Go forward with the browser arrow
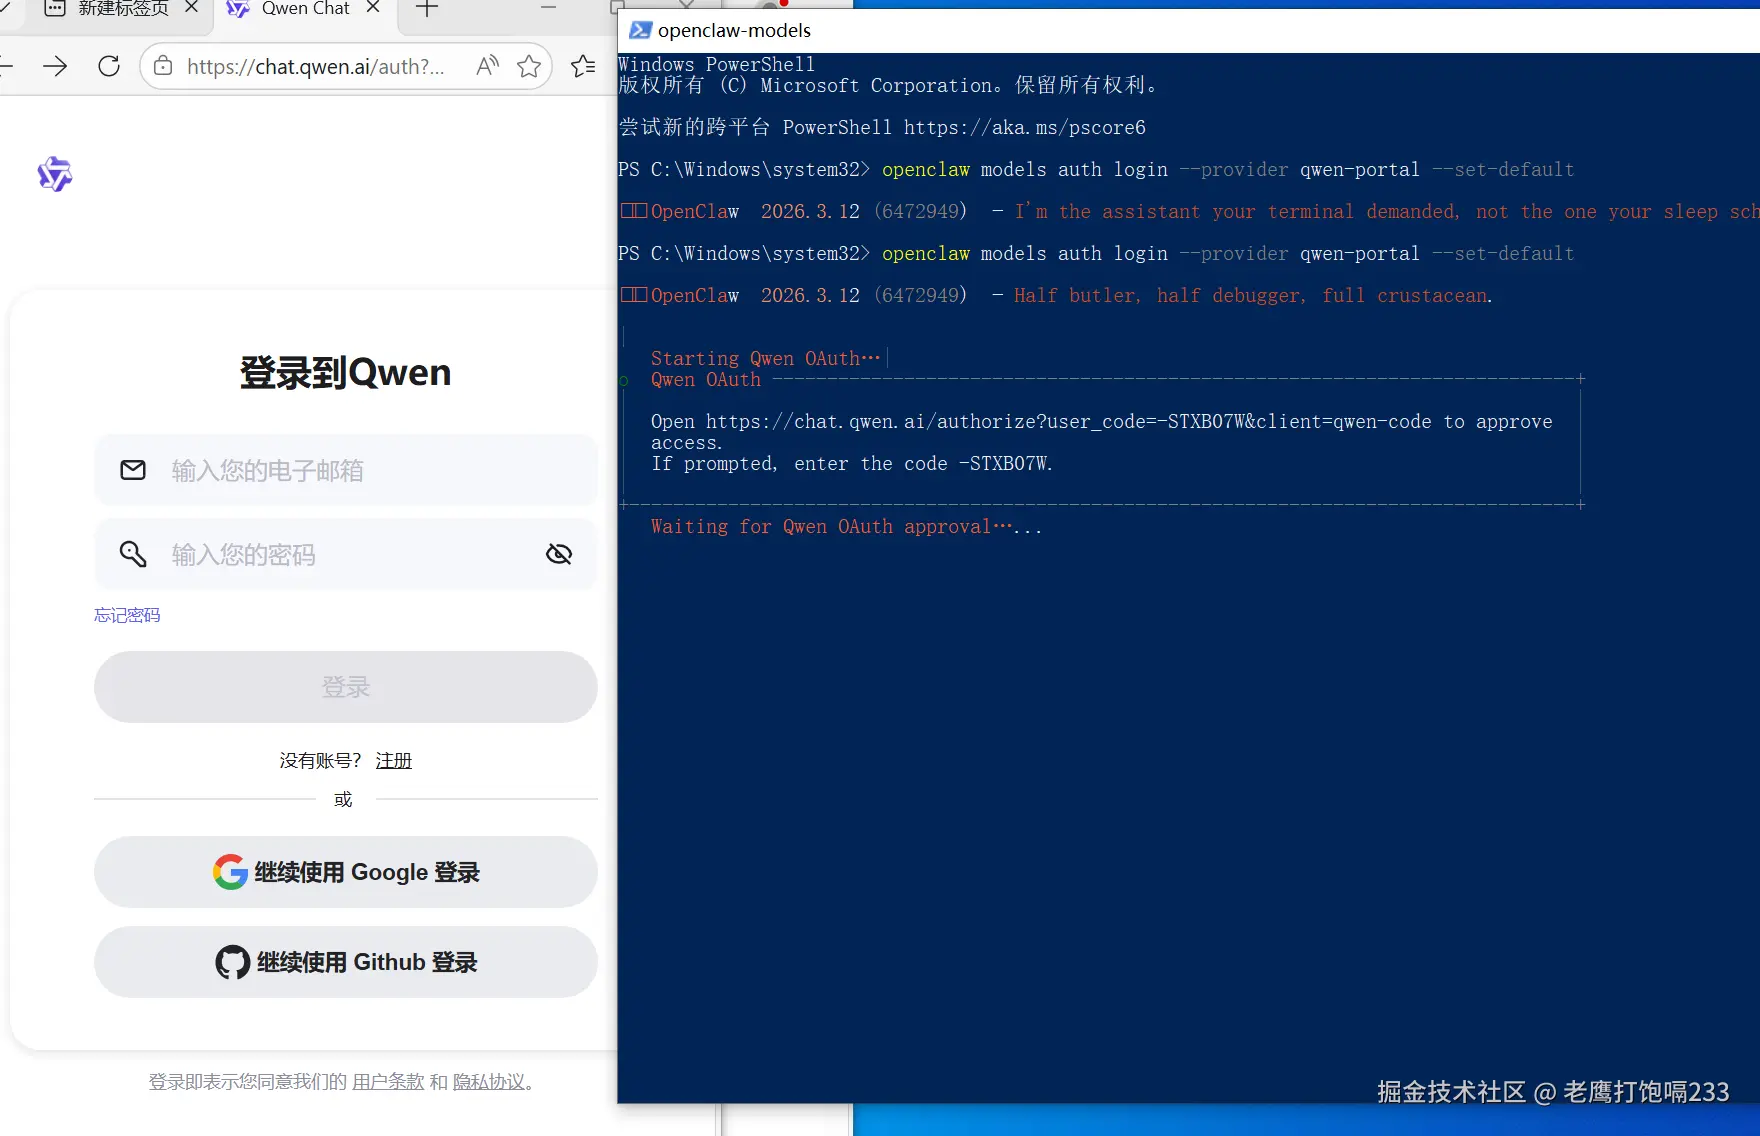Viewport: 1760px width, 1136px height. click(x=56, y=66)
